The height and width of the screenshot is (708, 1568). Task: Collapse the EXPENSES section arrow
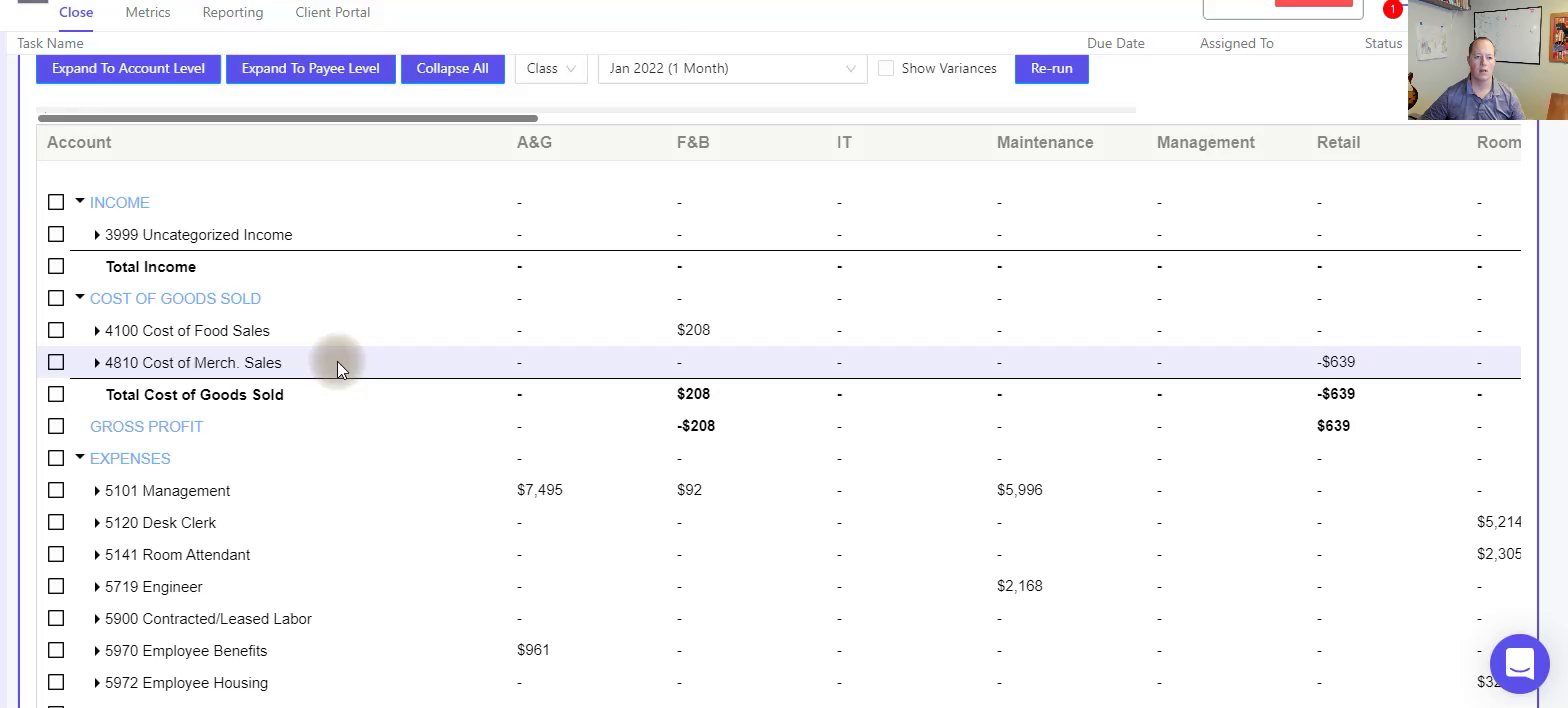click(x=80, y=458)
